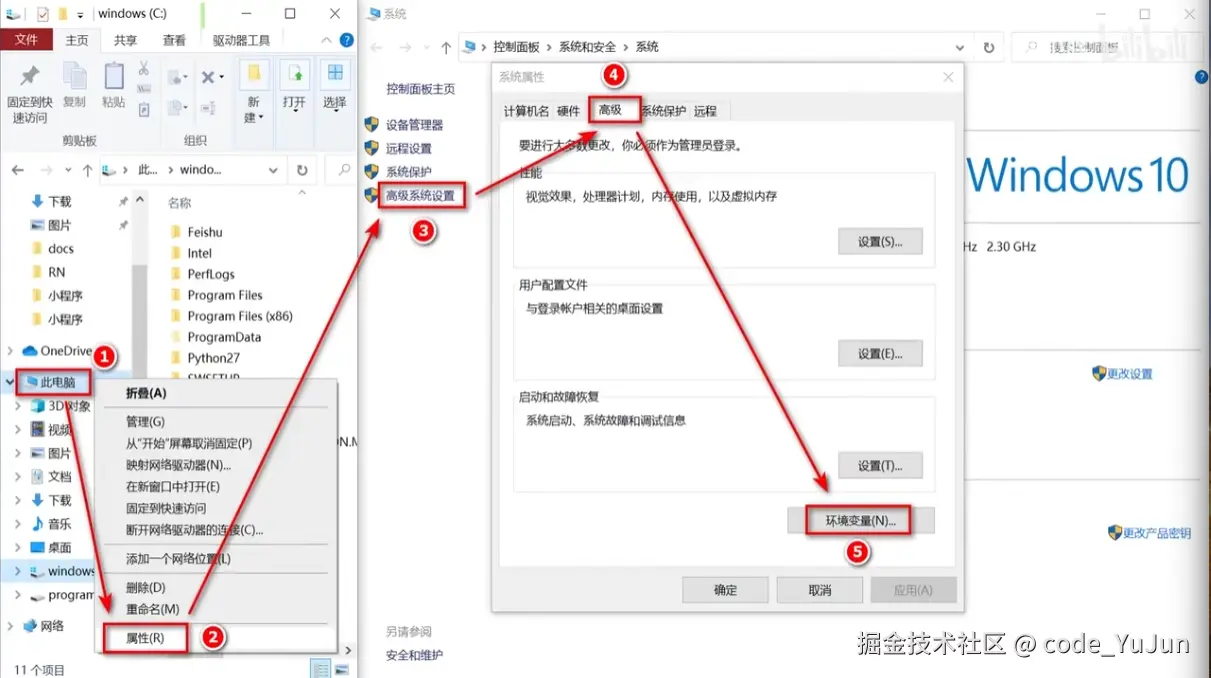Screen dimensions: 1211x678
Task: Go up one folder level in Explorer
Action: tap(88, 170)
